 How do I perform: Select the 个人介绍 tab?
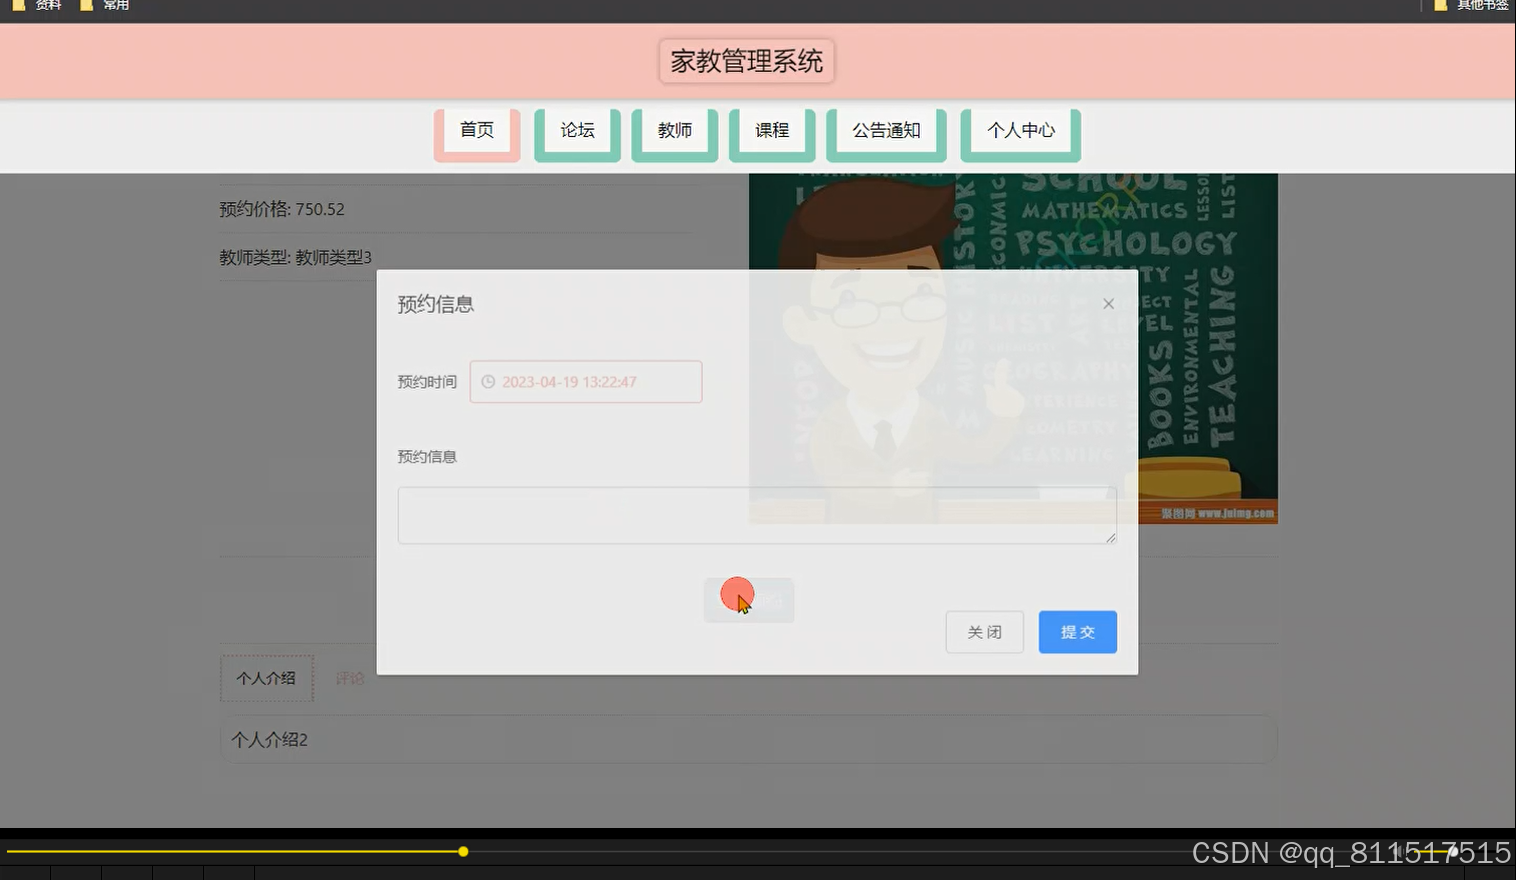pyautogui.click(x=266, y=678)
